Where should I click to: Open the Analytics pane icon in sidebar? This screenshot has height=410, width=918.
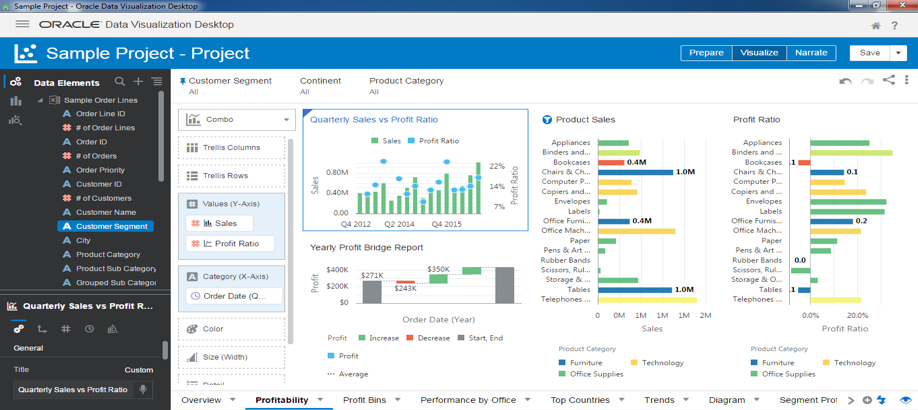pyautogui.click(x=16, y=120)
